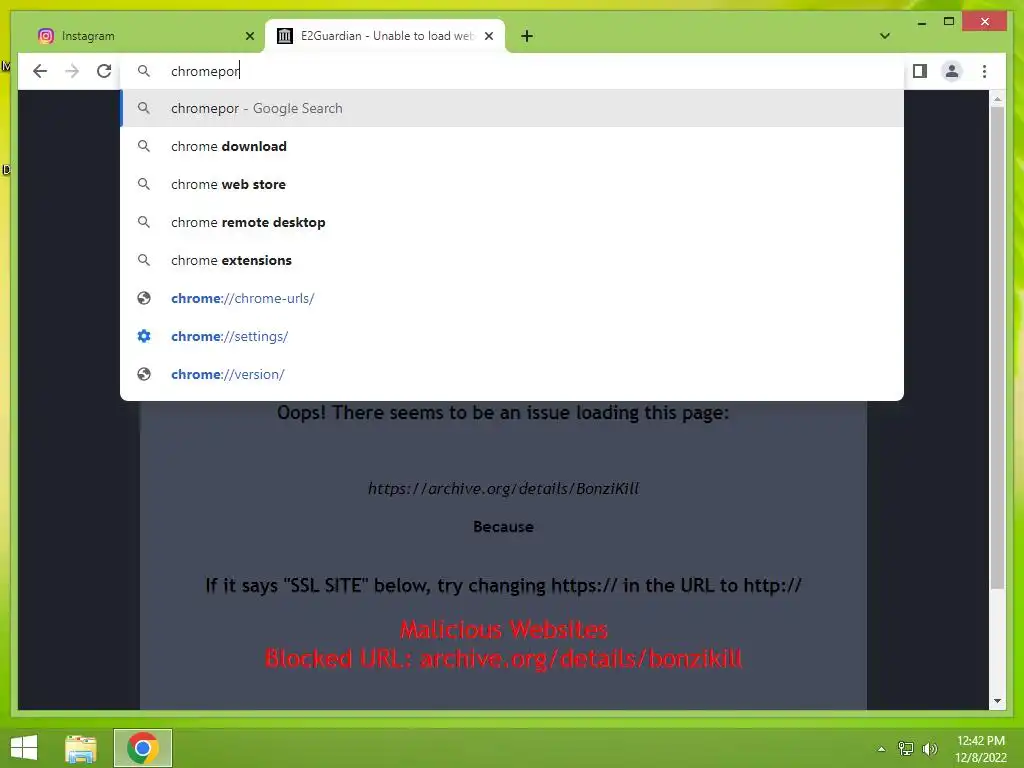Go back using the browser back arrow
Screen dimensions: 1024x768
(x=40, y=71)
